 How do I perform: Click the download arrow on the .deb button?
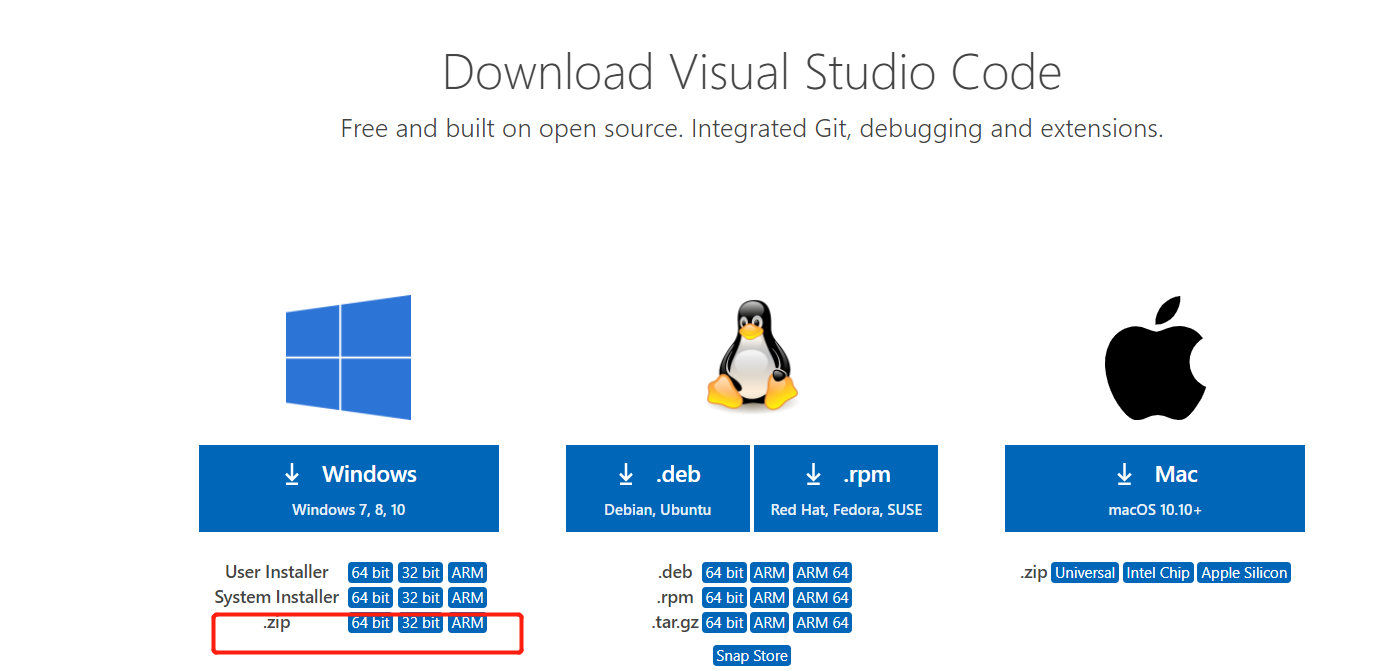626,473
